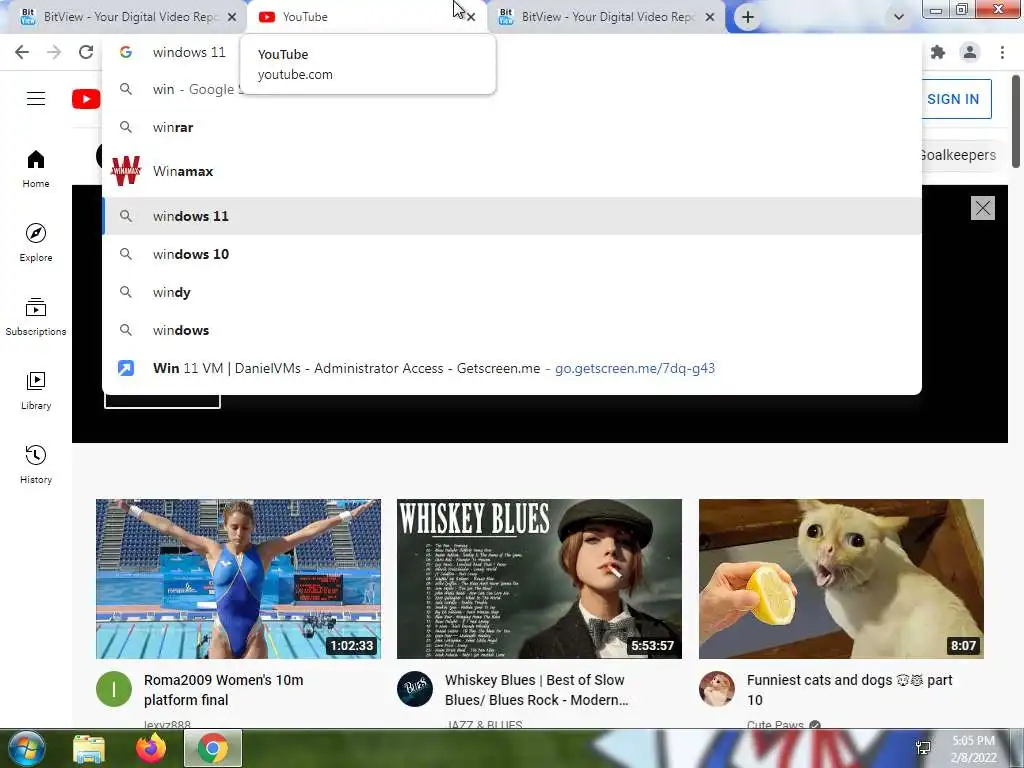Open the green 'I' channel avatar
Viewport: 1024px width, 768px height.
114,689
